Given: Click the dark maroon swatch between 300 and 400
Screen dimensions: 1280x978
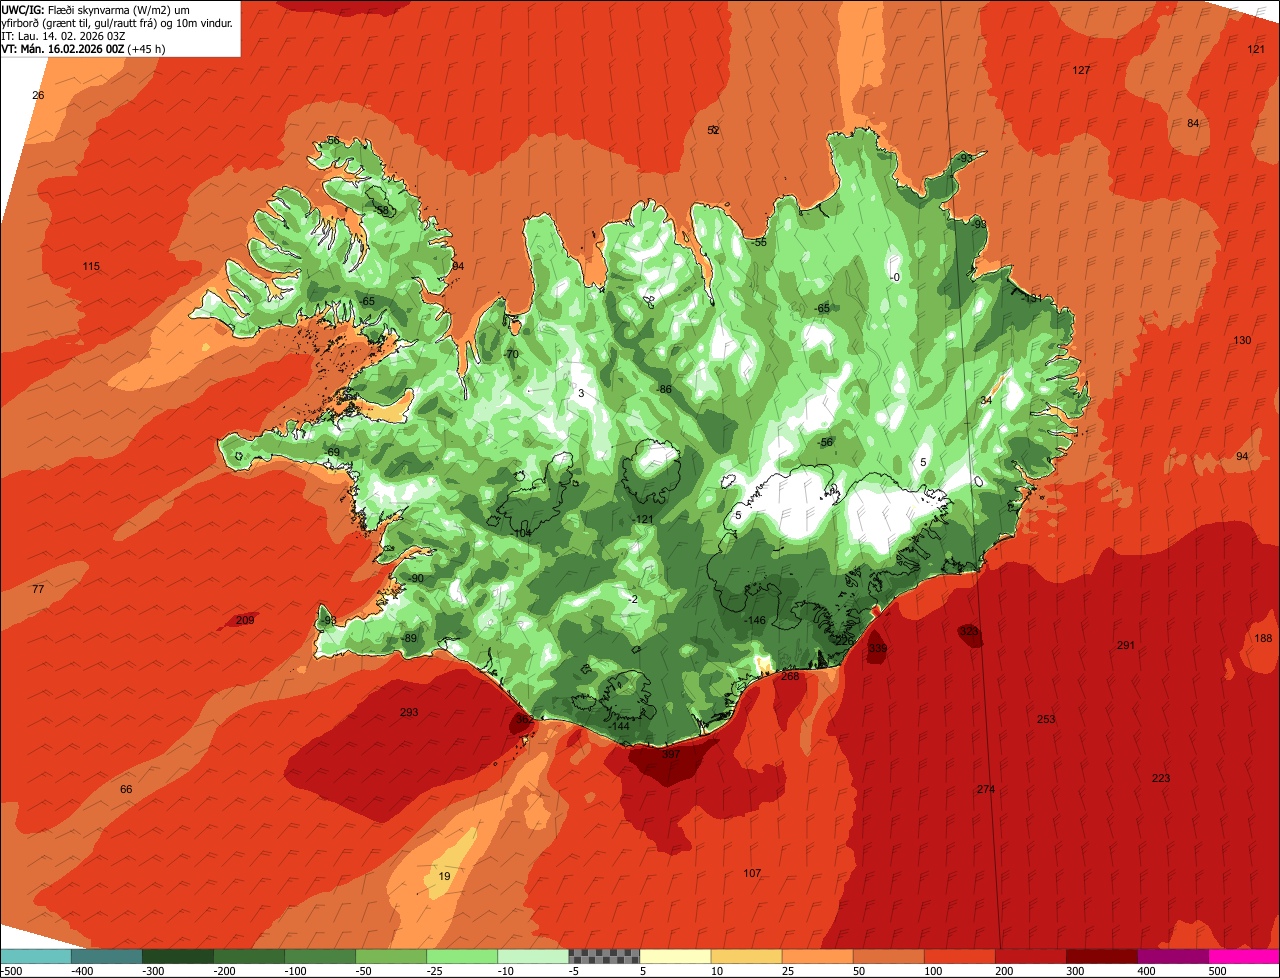Looking at the screenshot, I should (1102, 956).
